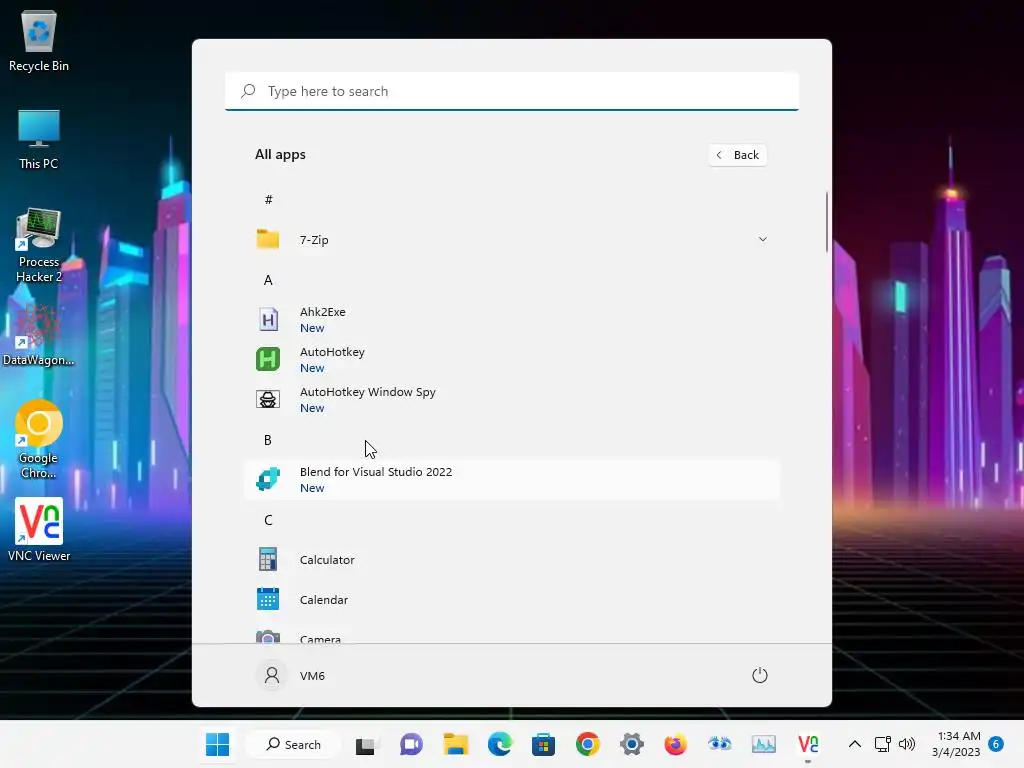Viewport: 1024px width, 768px height.
Task: Click the Windows Start button
Action: [217, 744]
